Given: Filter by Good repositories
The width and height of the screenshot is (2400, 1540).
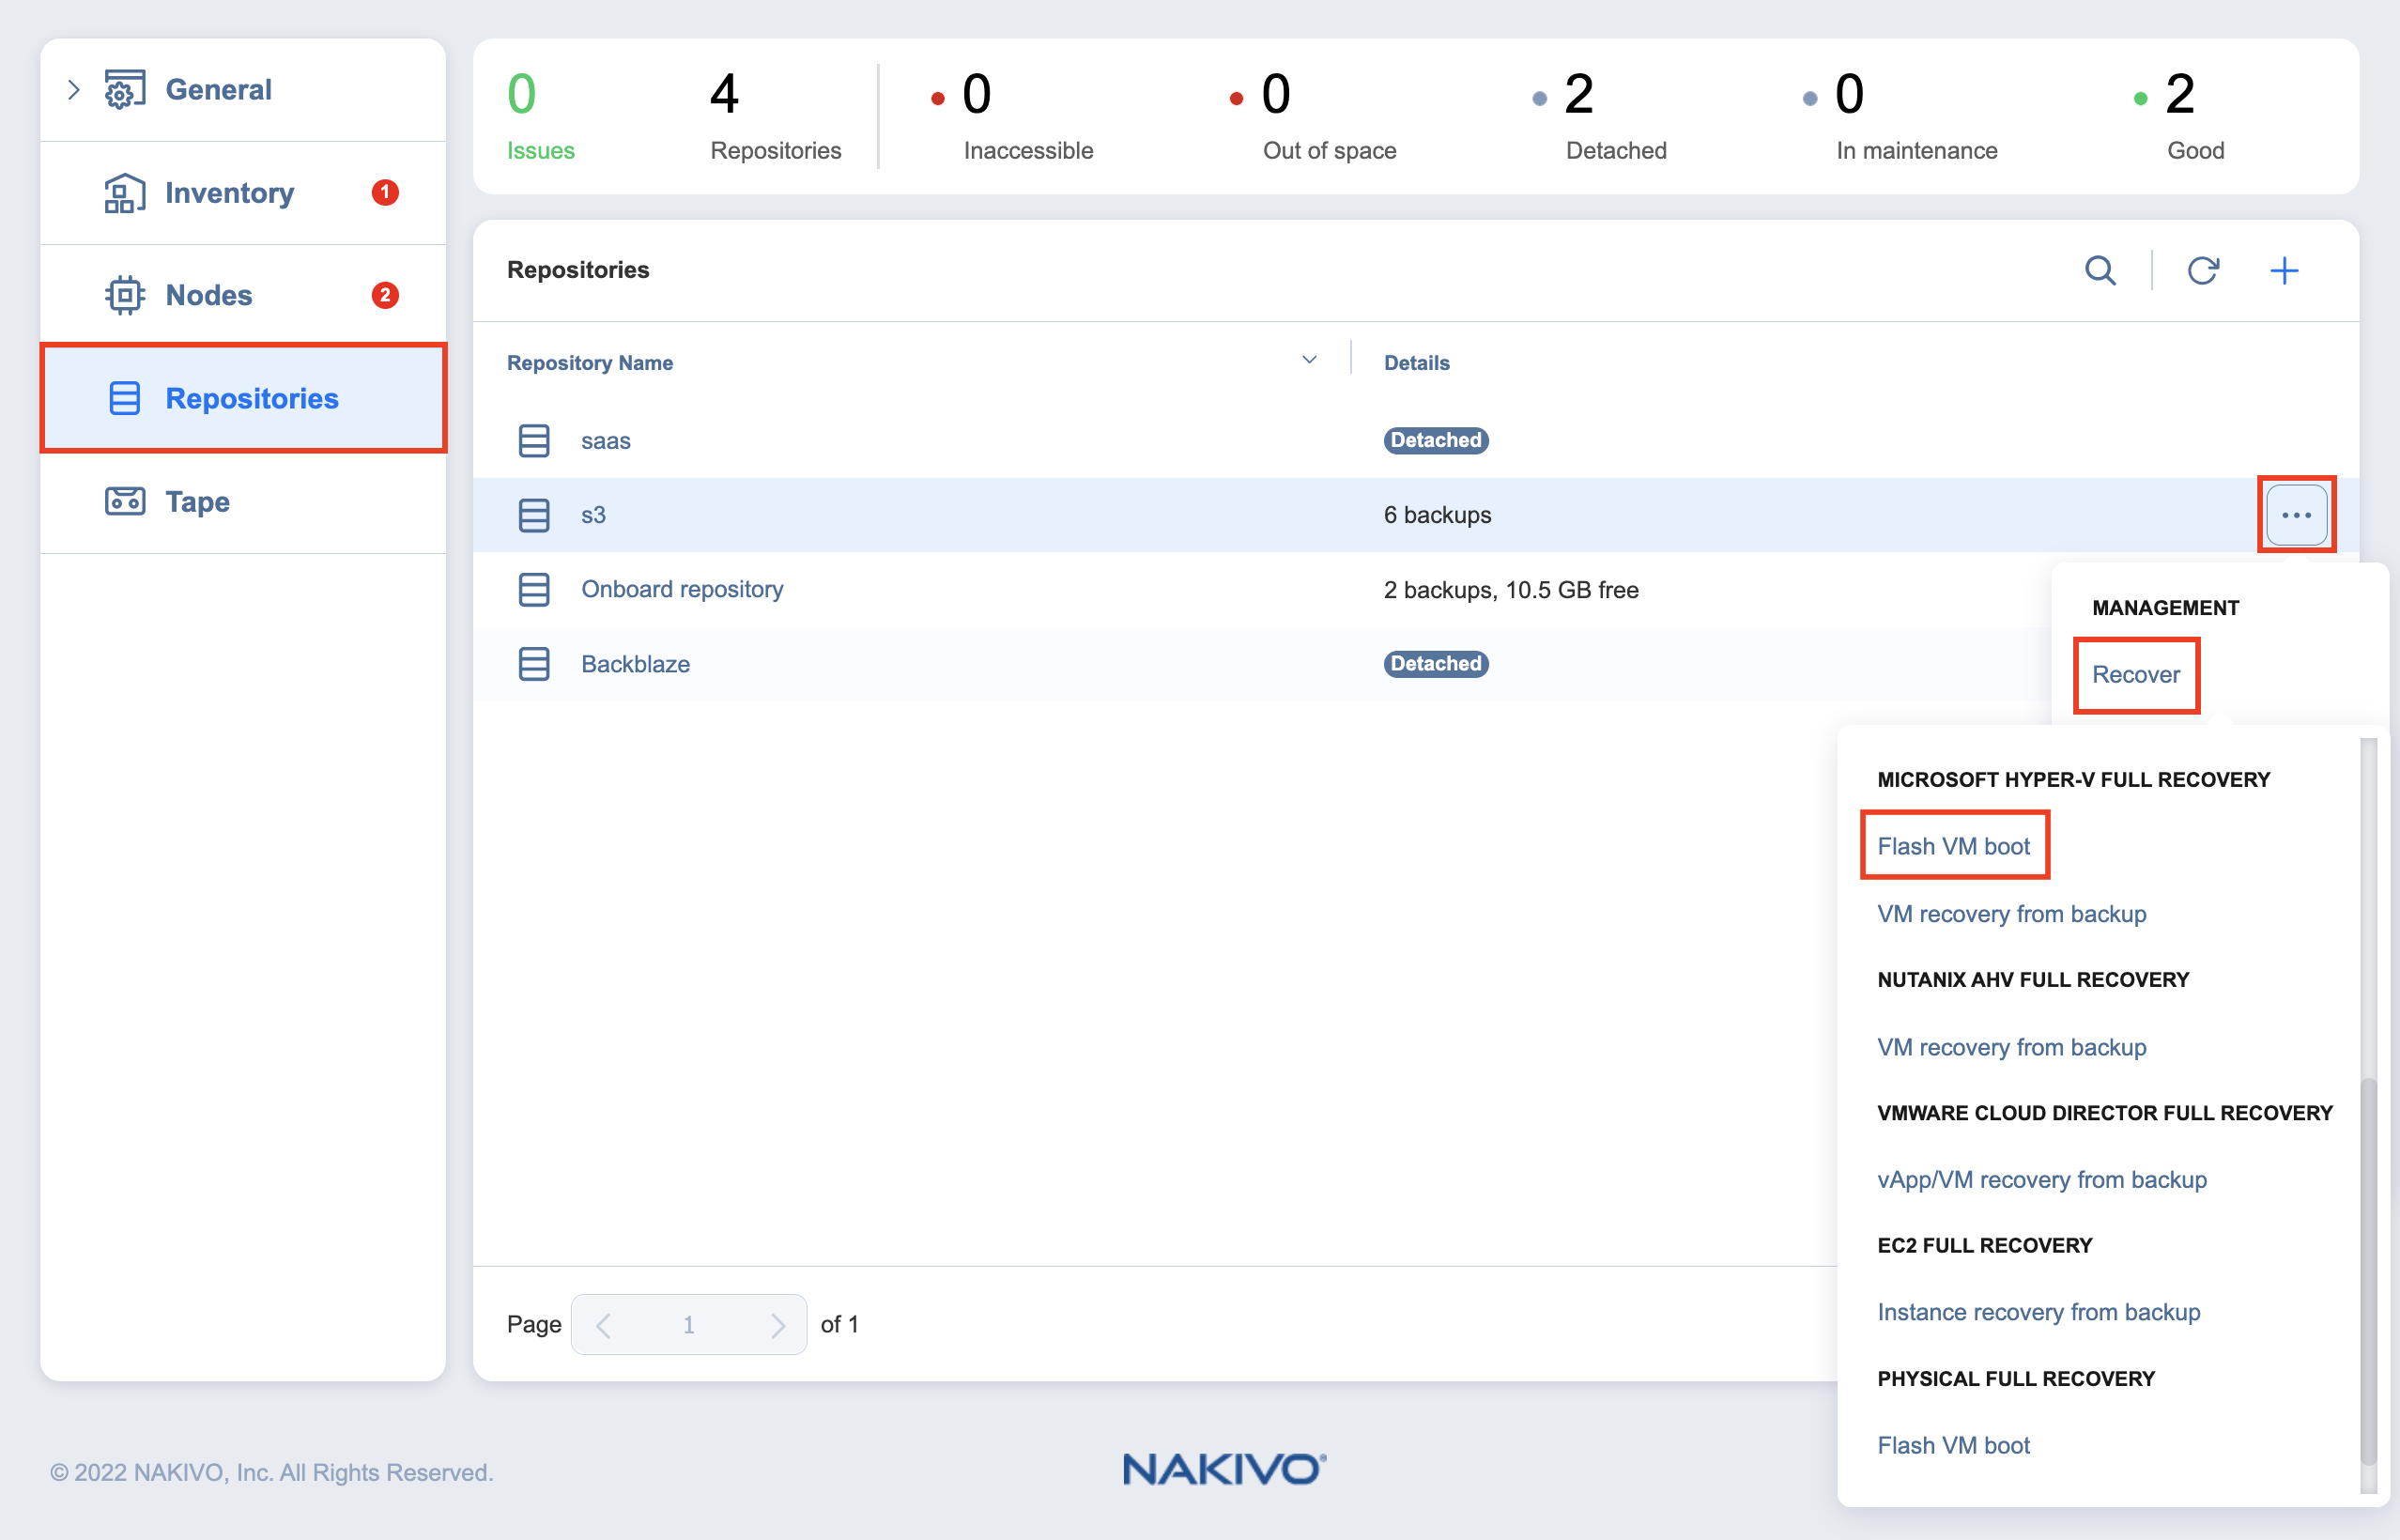Looking at the screenshot, I should pos(2179,116).
